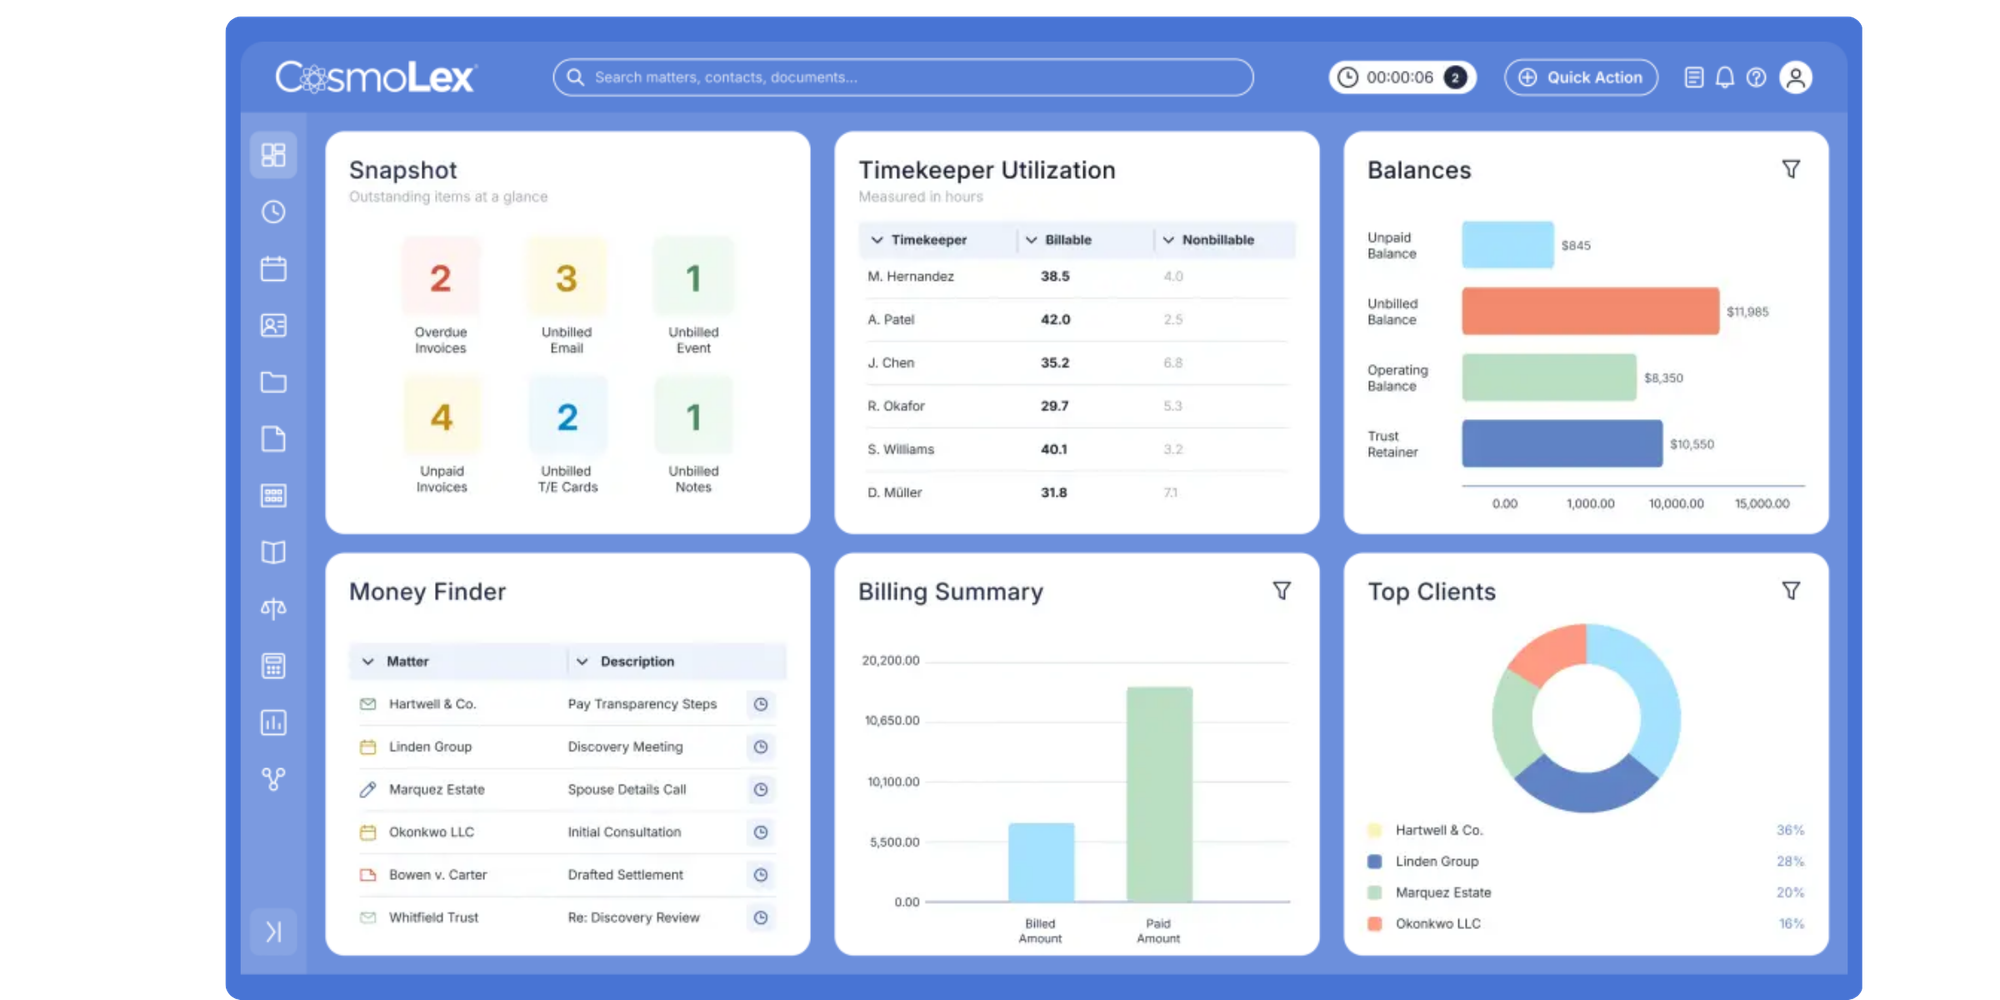The image size is (2000, 1000).
Task: Start timer for Okonkwo LLC row
Action: click(761, 832)
